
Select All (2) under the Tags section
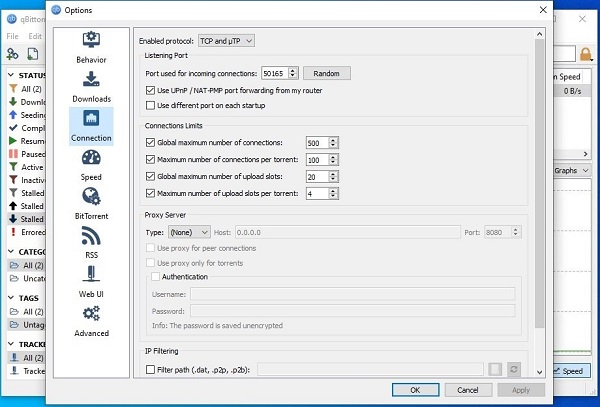coord(26,312)
